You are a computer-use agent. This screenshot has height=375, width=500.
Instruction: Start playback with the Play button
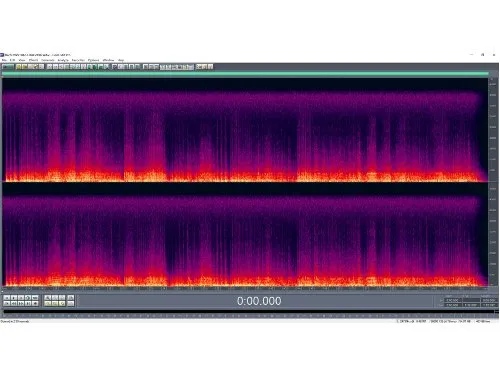pyautogui.click(x=14, y=298)
